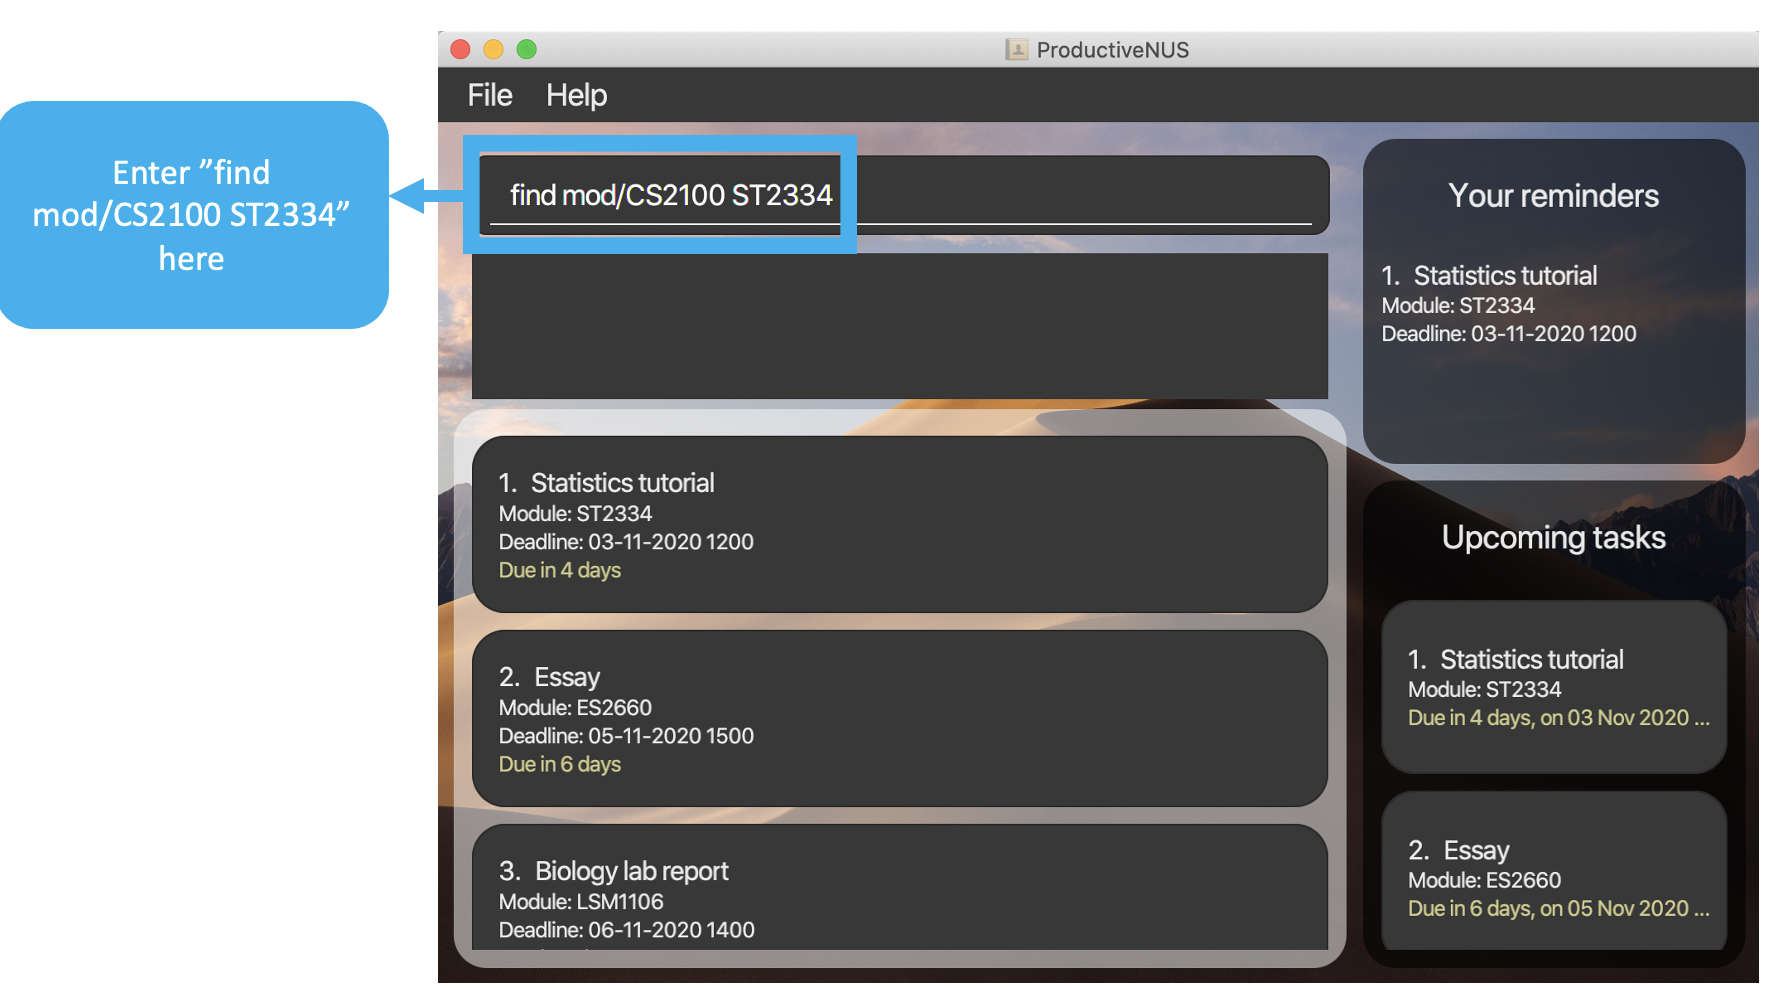Click 'Due in 4 days, on 03 Nov 2020' text
The width and height of the screenshot is (1770, 988).
tap(1558, 717)
